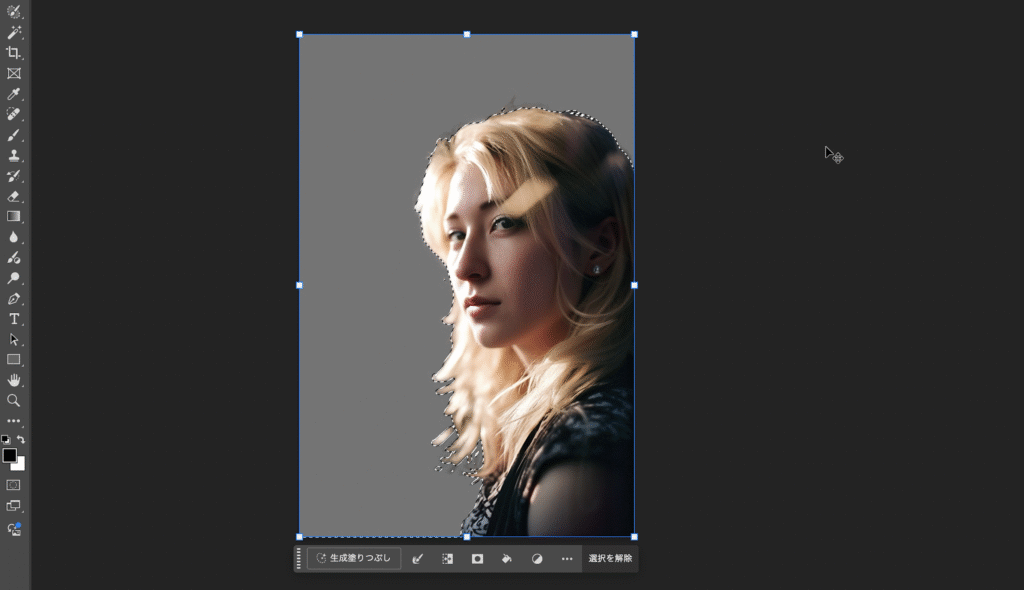Invert the selection from the taskbar
Screen dimensions: 1024x590
(x=447, y=559)
